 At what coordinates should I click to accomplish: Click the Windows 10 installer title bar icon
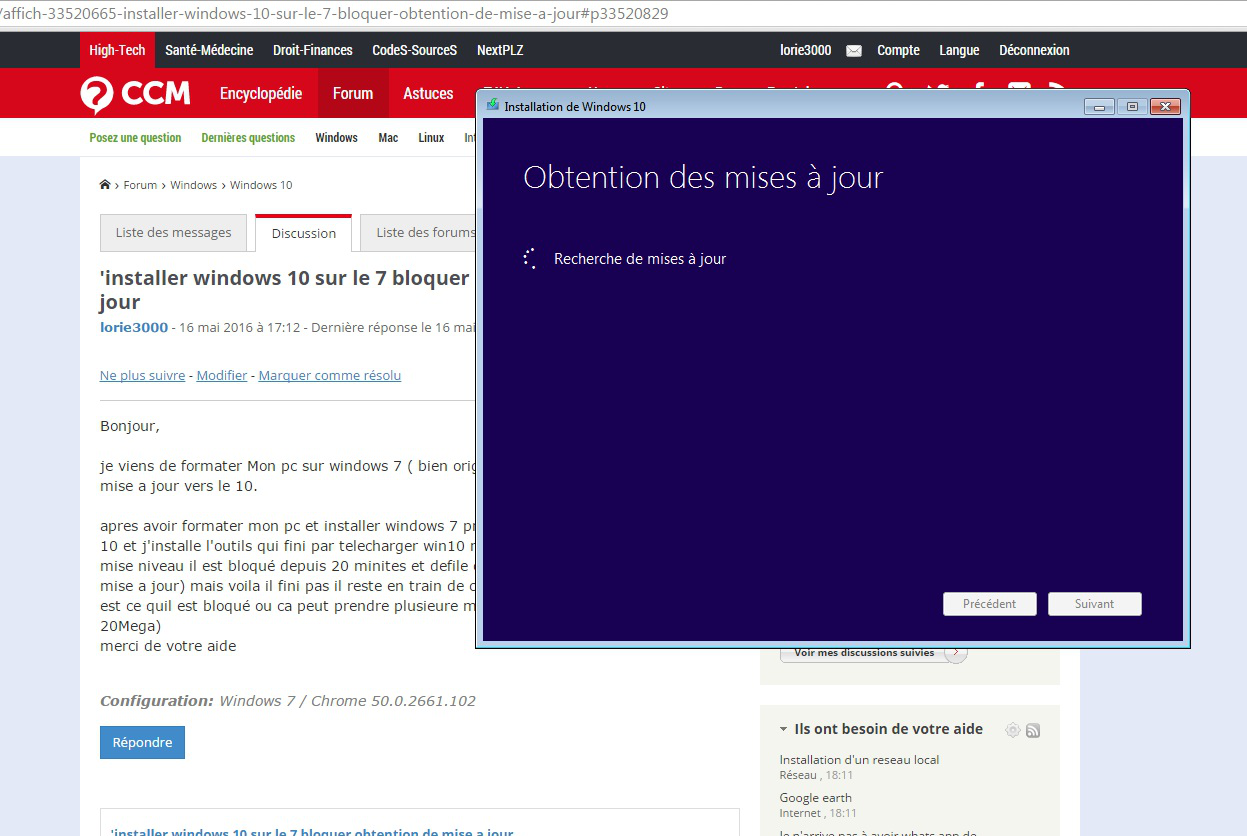click(492, 105)
